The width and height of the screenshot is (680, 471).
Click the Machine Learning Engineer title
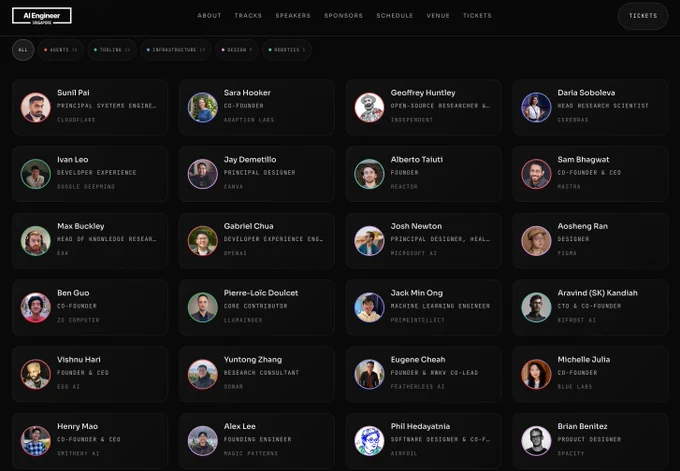440,306
